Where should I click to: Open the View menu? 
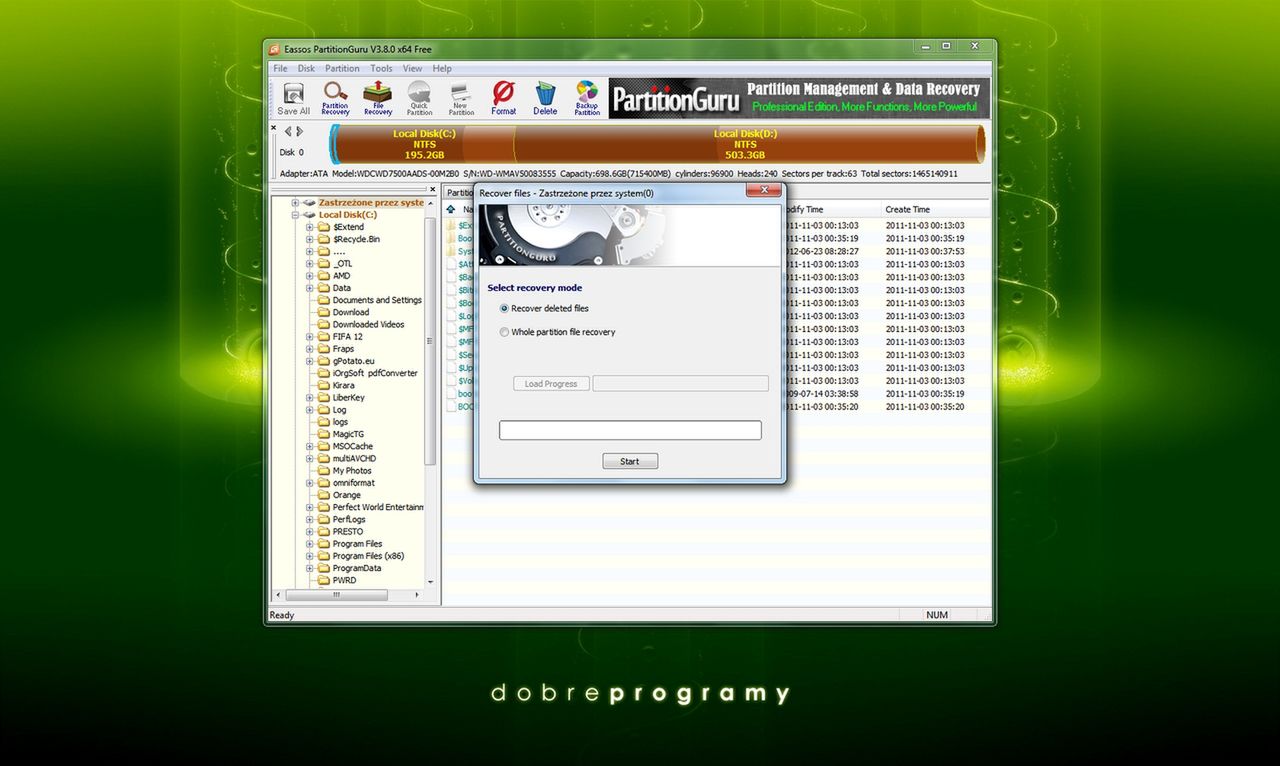413,69
